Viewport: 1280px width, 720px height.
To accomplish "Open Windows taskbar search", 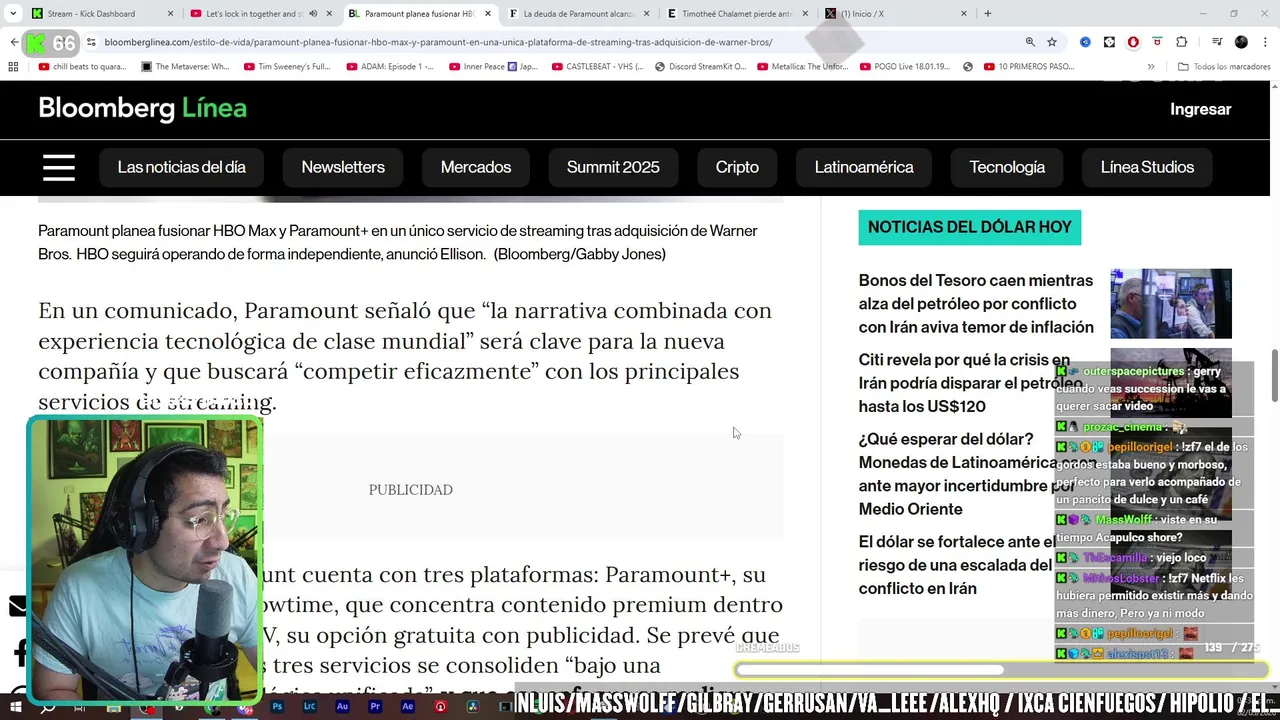I will tap(47, 707).
